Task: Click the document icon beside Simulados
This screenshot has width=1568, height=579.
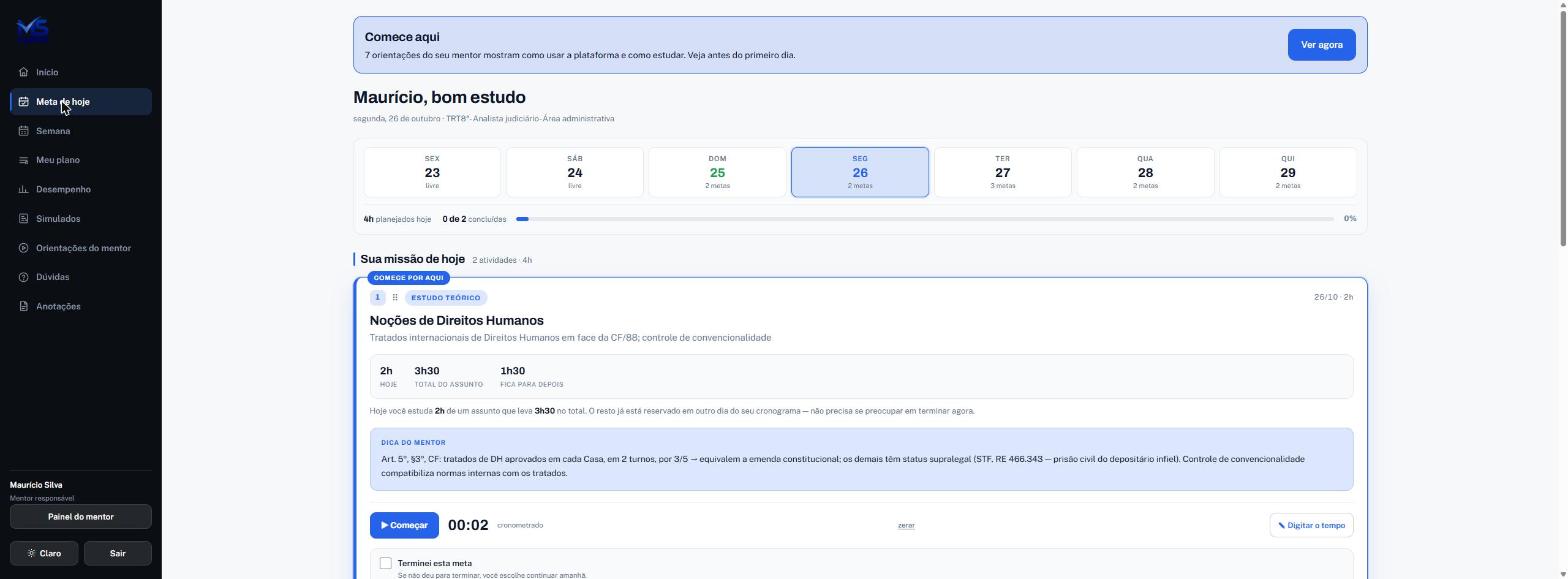Action: (24, 219)
